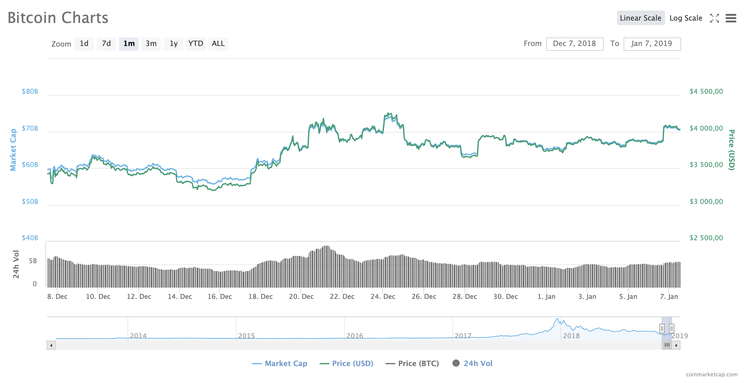This screenshot has height=383, width=750.
Task: Choose the 1y zoom range
Action: coord(174,44)
